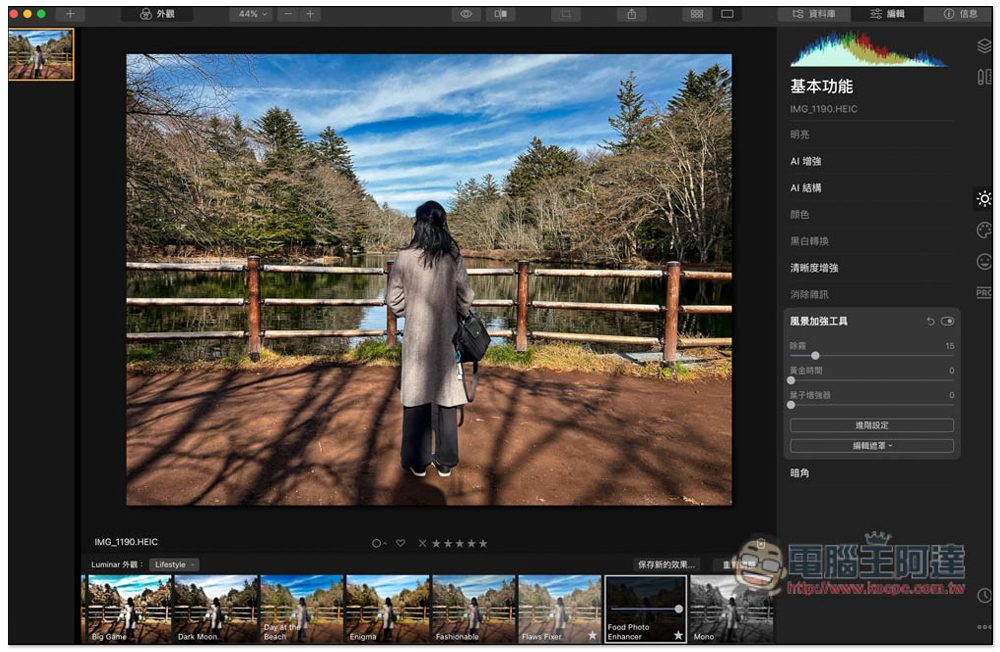Select the Professional PRO icon

tap(984, 293)
